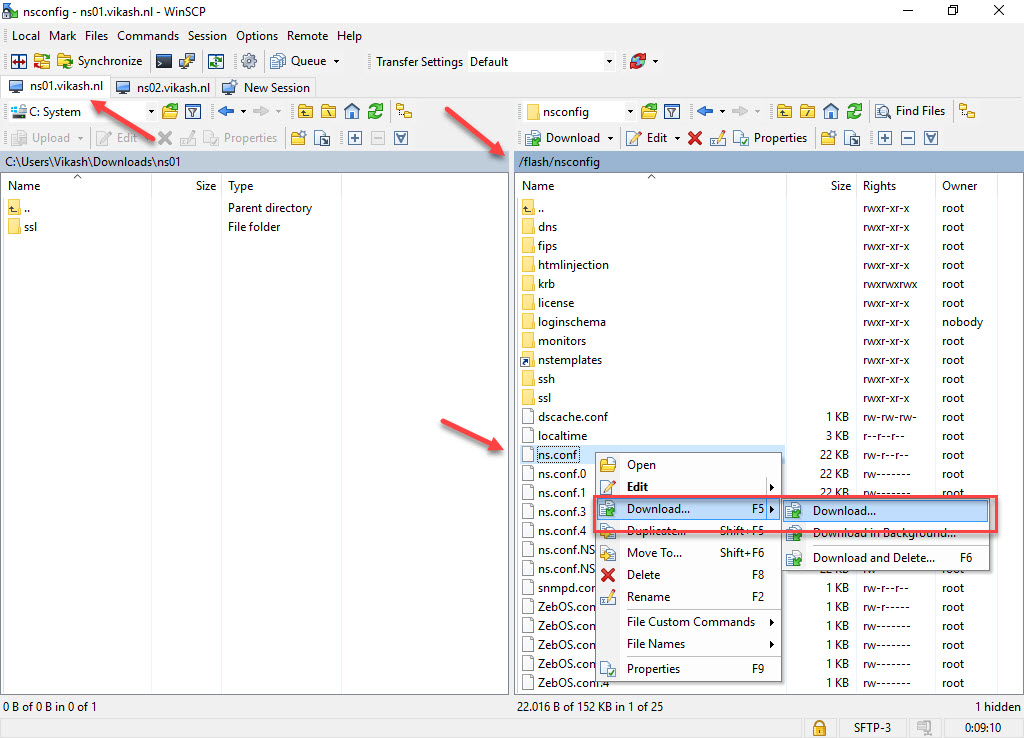Expand the Download toolbar dropdown arrow
This screenshot has height=738, width=1024.
(x=611, y=138)
